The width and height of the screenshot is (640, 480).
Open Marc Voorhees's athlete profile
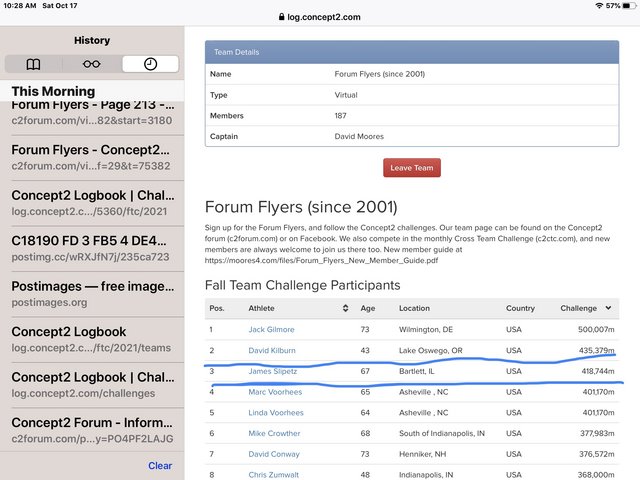275,392
